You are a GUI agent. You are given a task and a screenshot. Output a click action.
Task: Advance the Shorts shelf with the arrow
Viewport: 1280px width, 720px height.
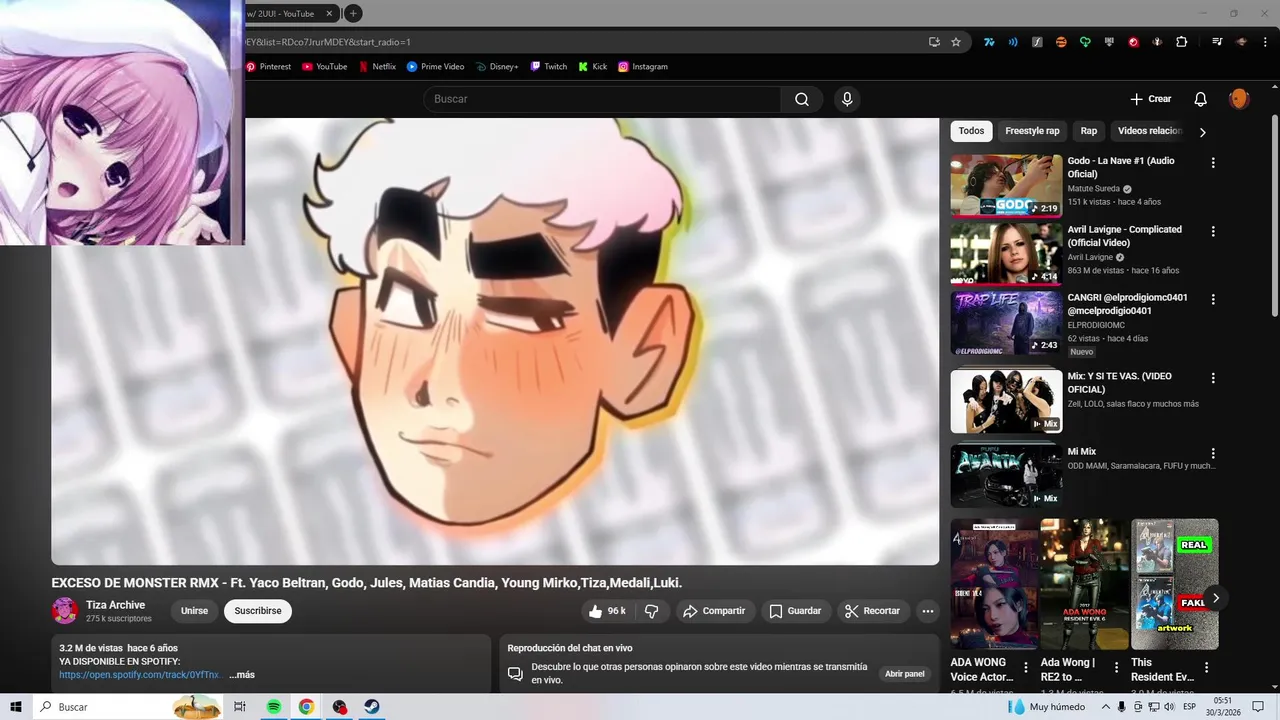pos(1216,598)
